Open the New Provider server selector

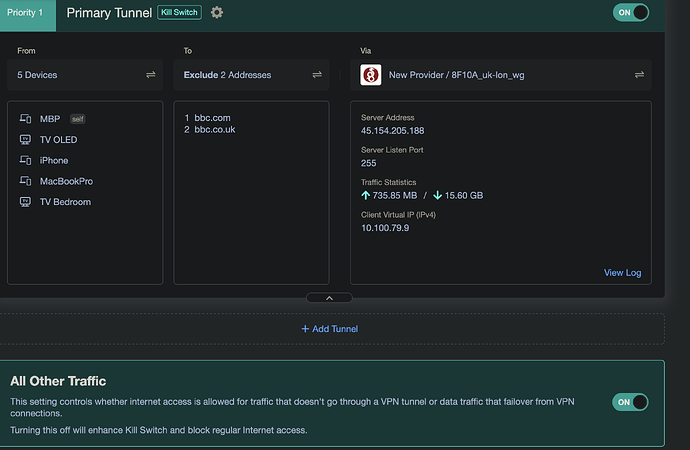501,75
